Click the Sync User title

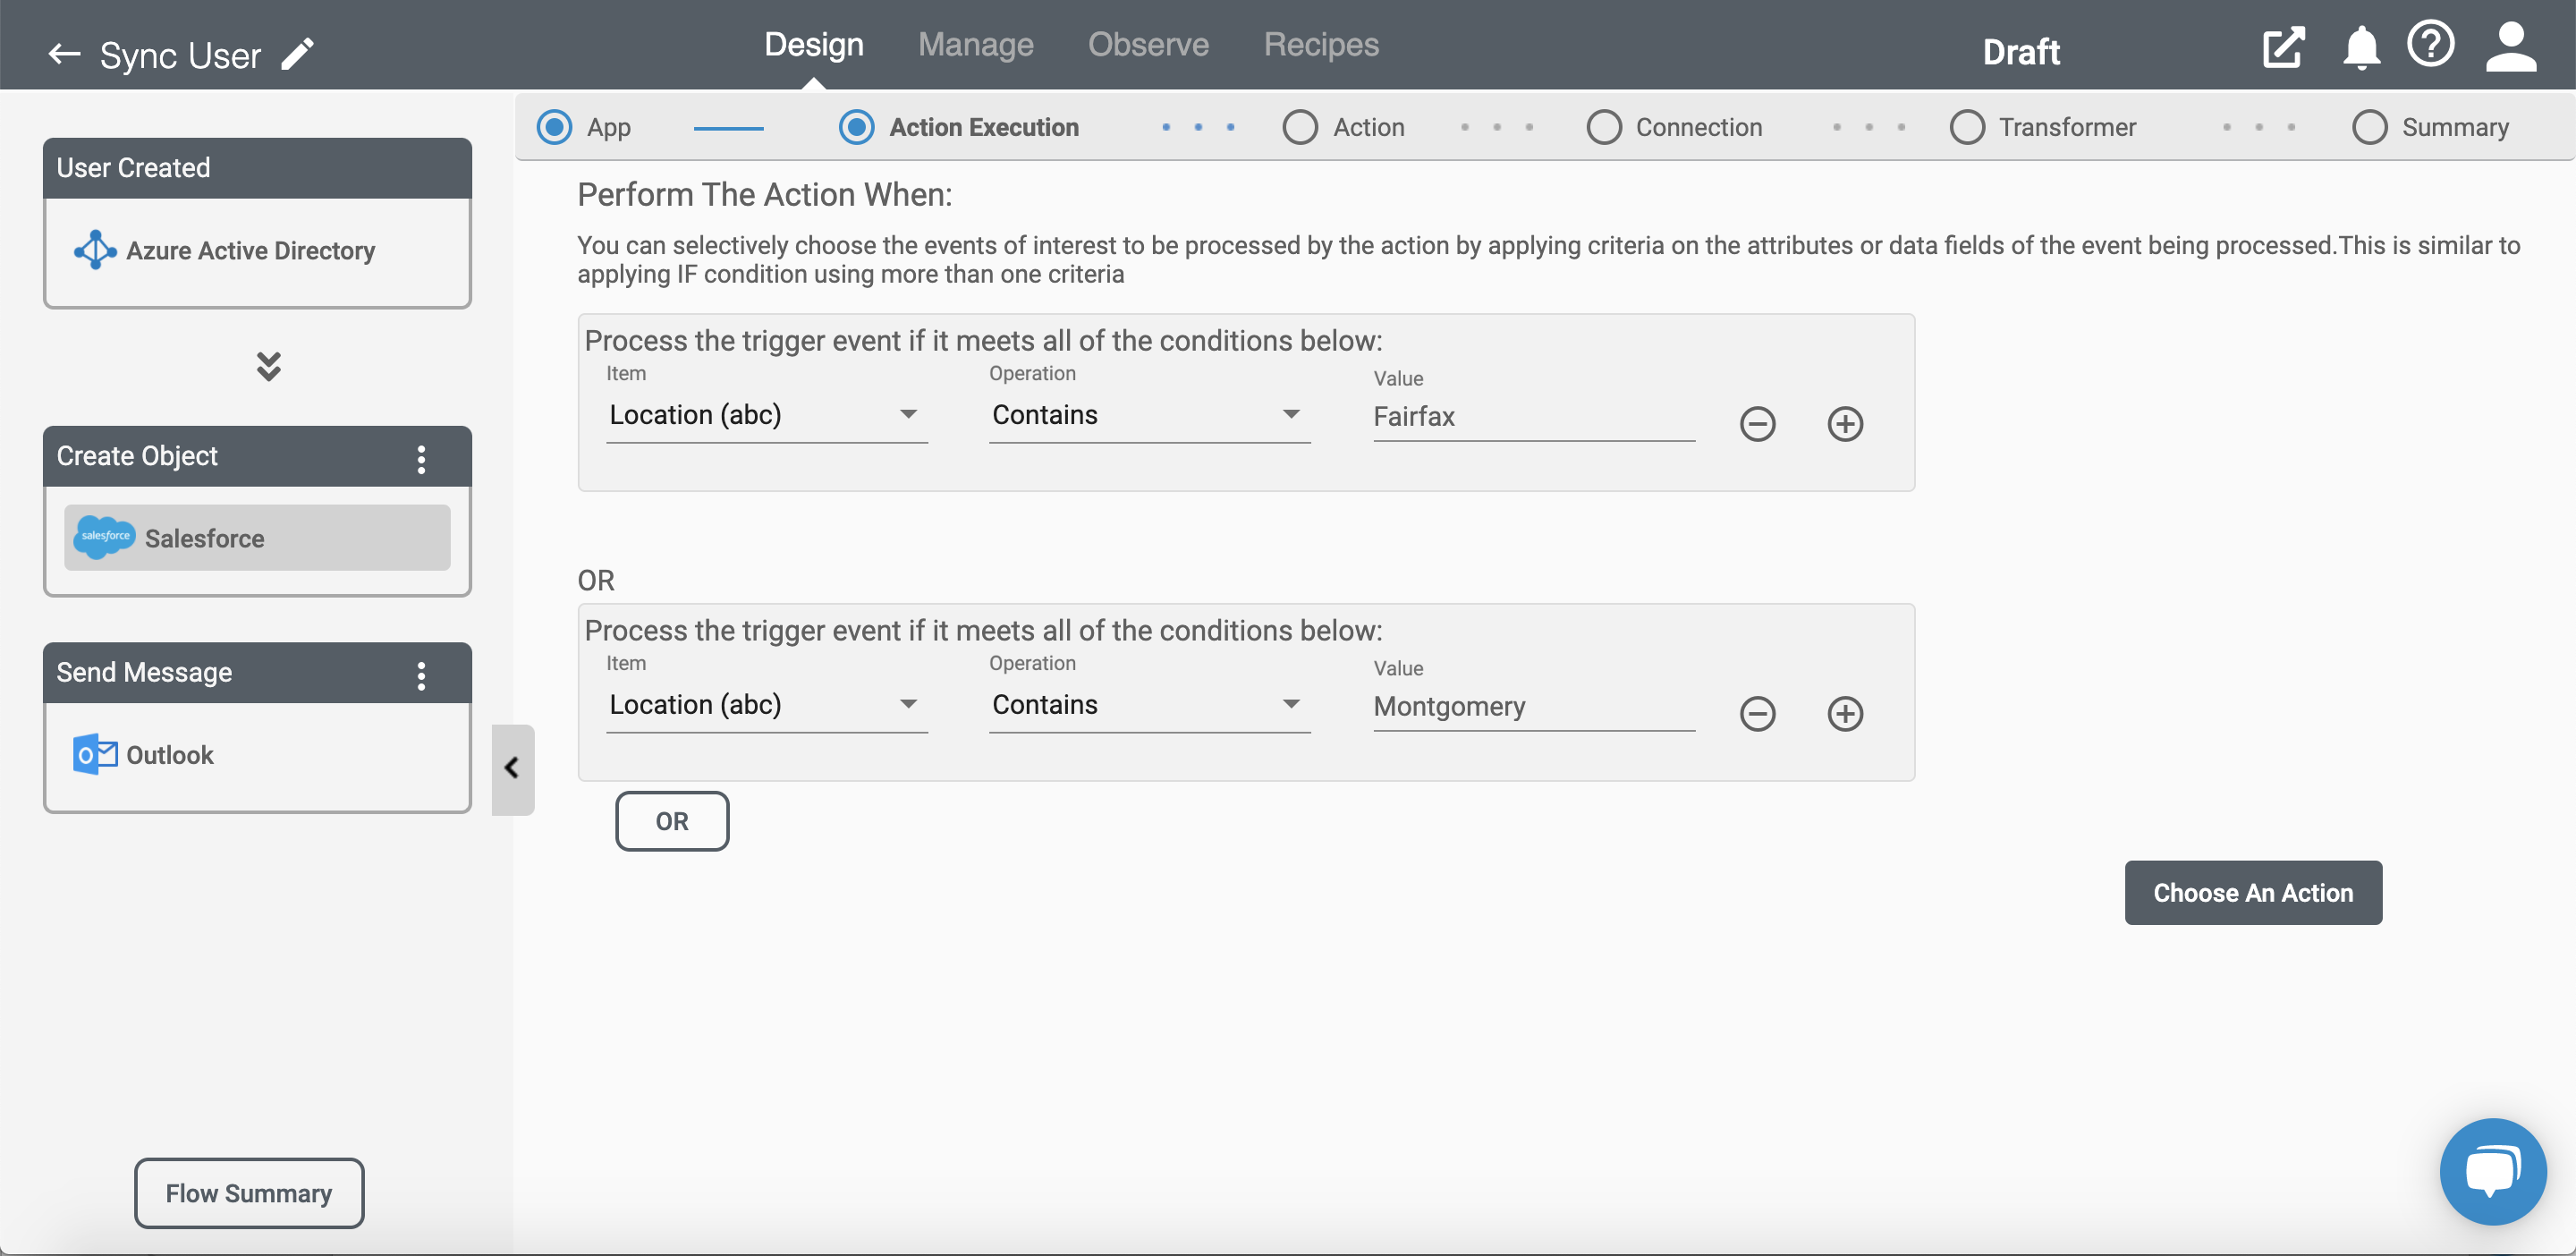(x=180, y=55)
